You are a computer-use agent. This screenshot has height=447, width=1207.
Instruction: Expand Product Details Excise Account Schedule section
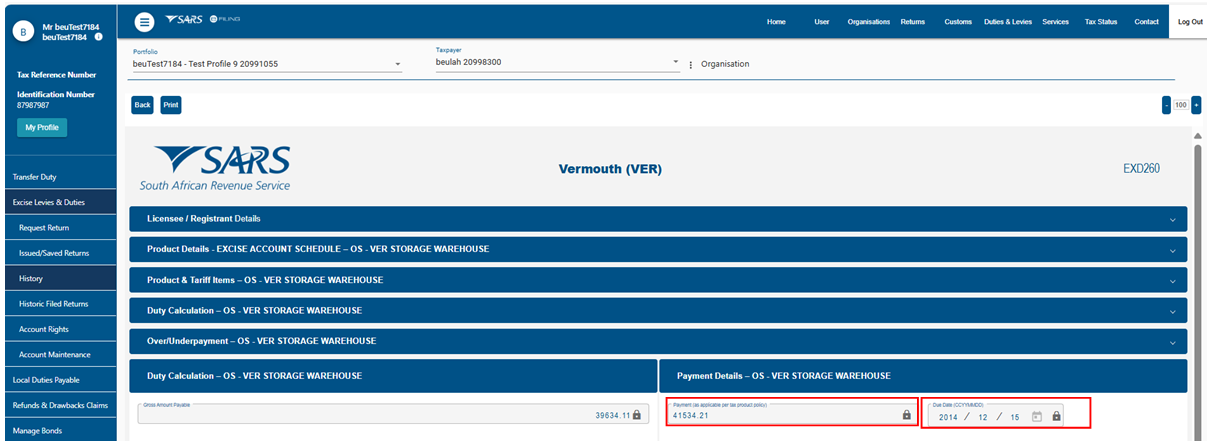coord(658,249)
